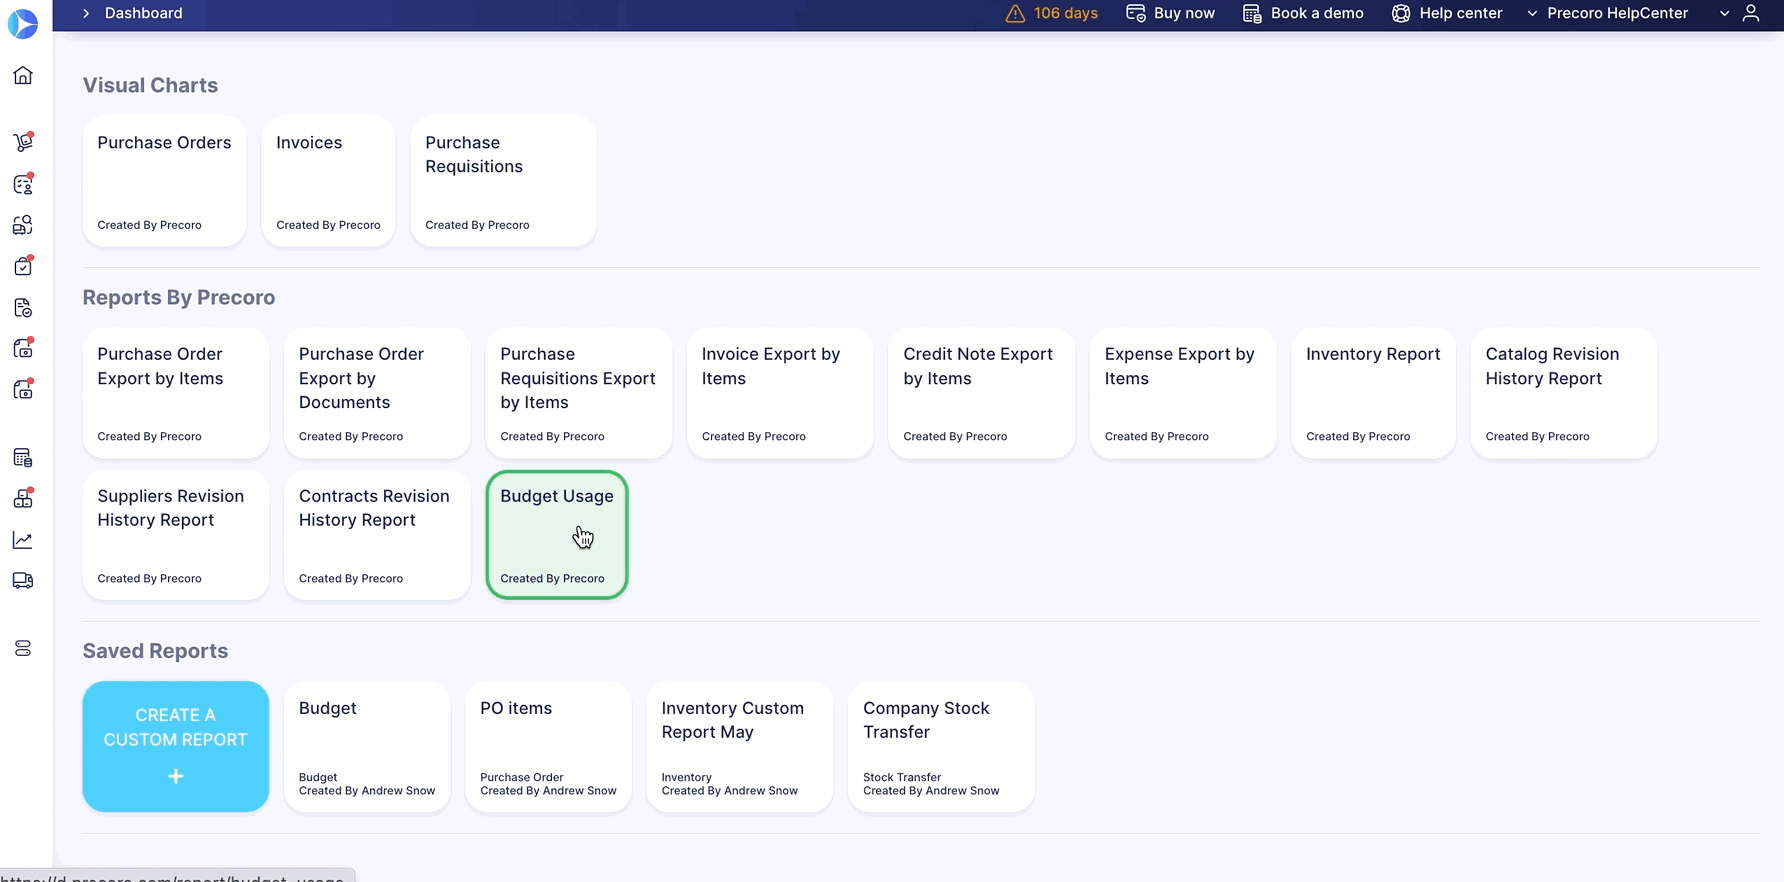The image size is (1784, 882).
Task: Open the Inventory Report card
Action: 1373,393
